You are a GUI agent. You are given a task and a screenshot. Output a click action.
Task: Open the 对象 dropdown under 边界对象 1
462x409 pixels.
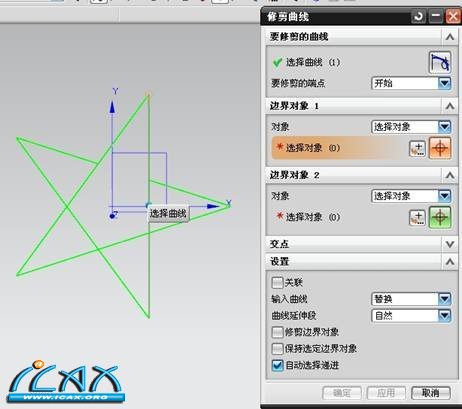(x=411, y=127)
